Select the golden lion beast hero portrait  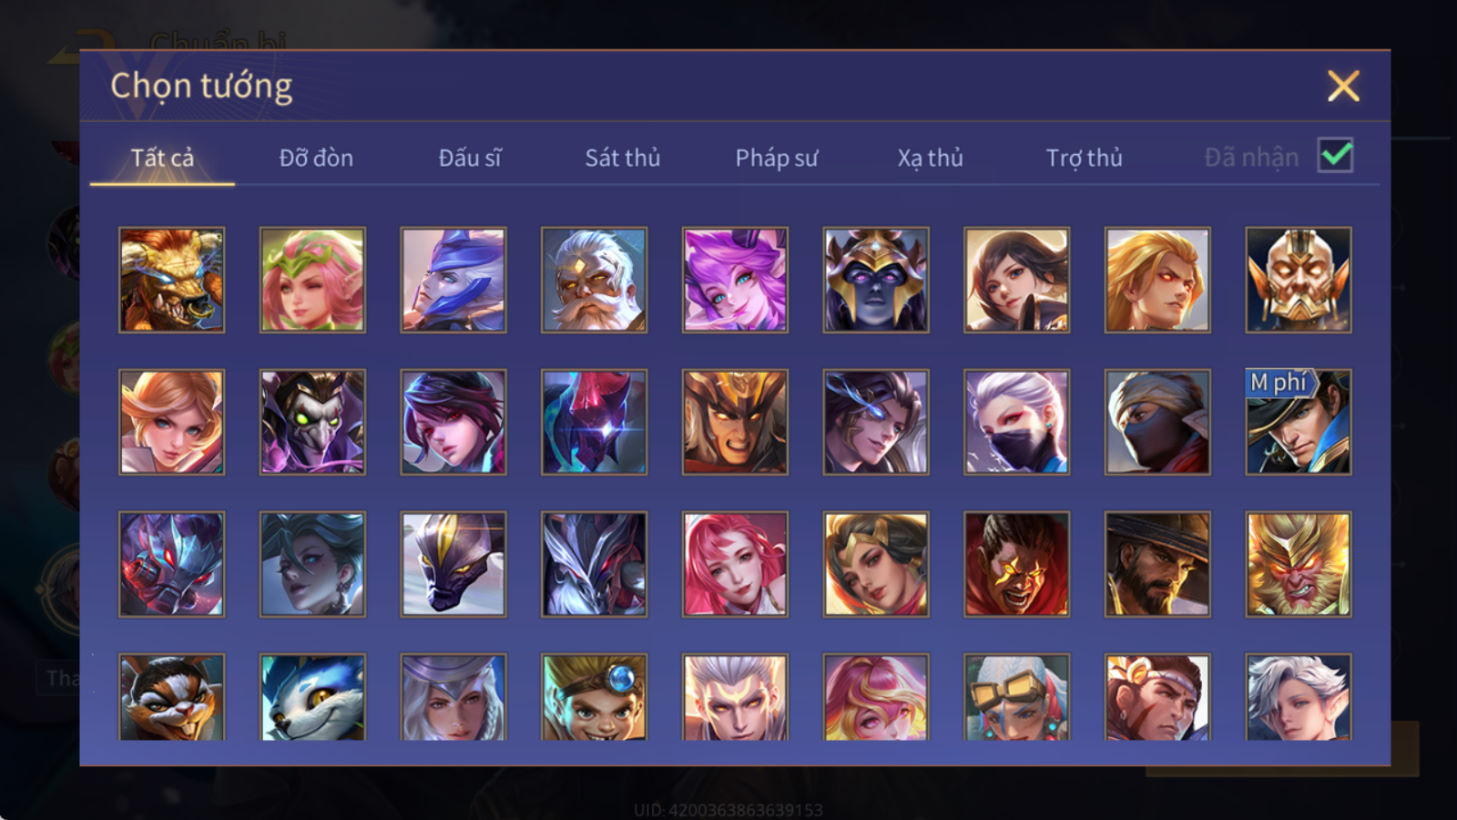[171, 280]
